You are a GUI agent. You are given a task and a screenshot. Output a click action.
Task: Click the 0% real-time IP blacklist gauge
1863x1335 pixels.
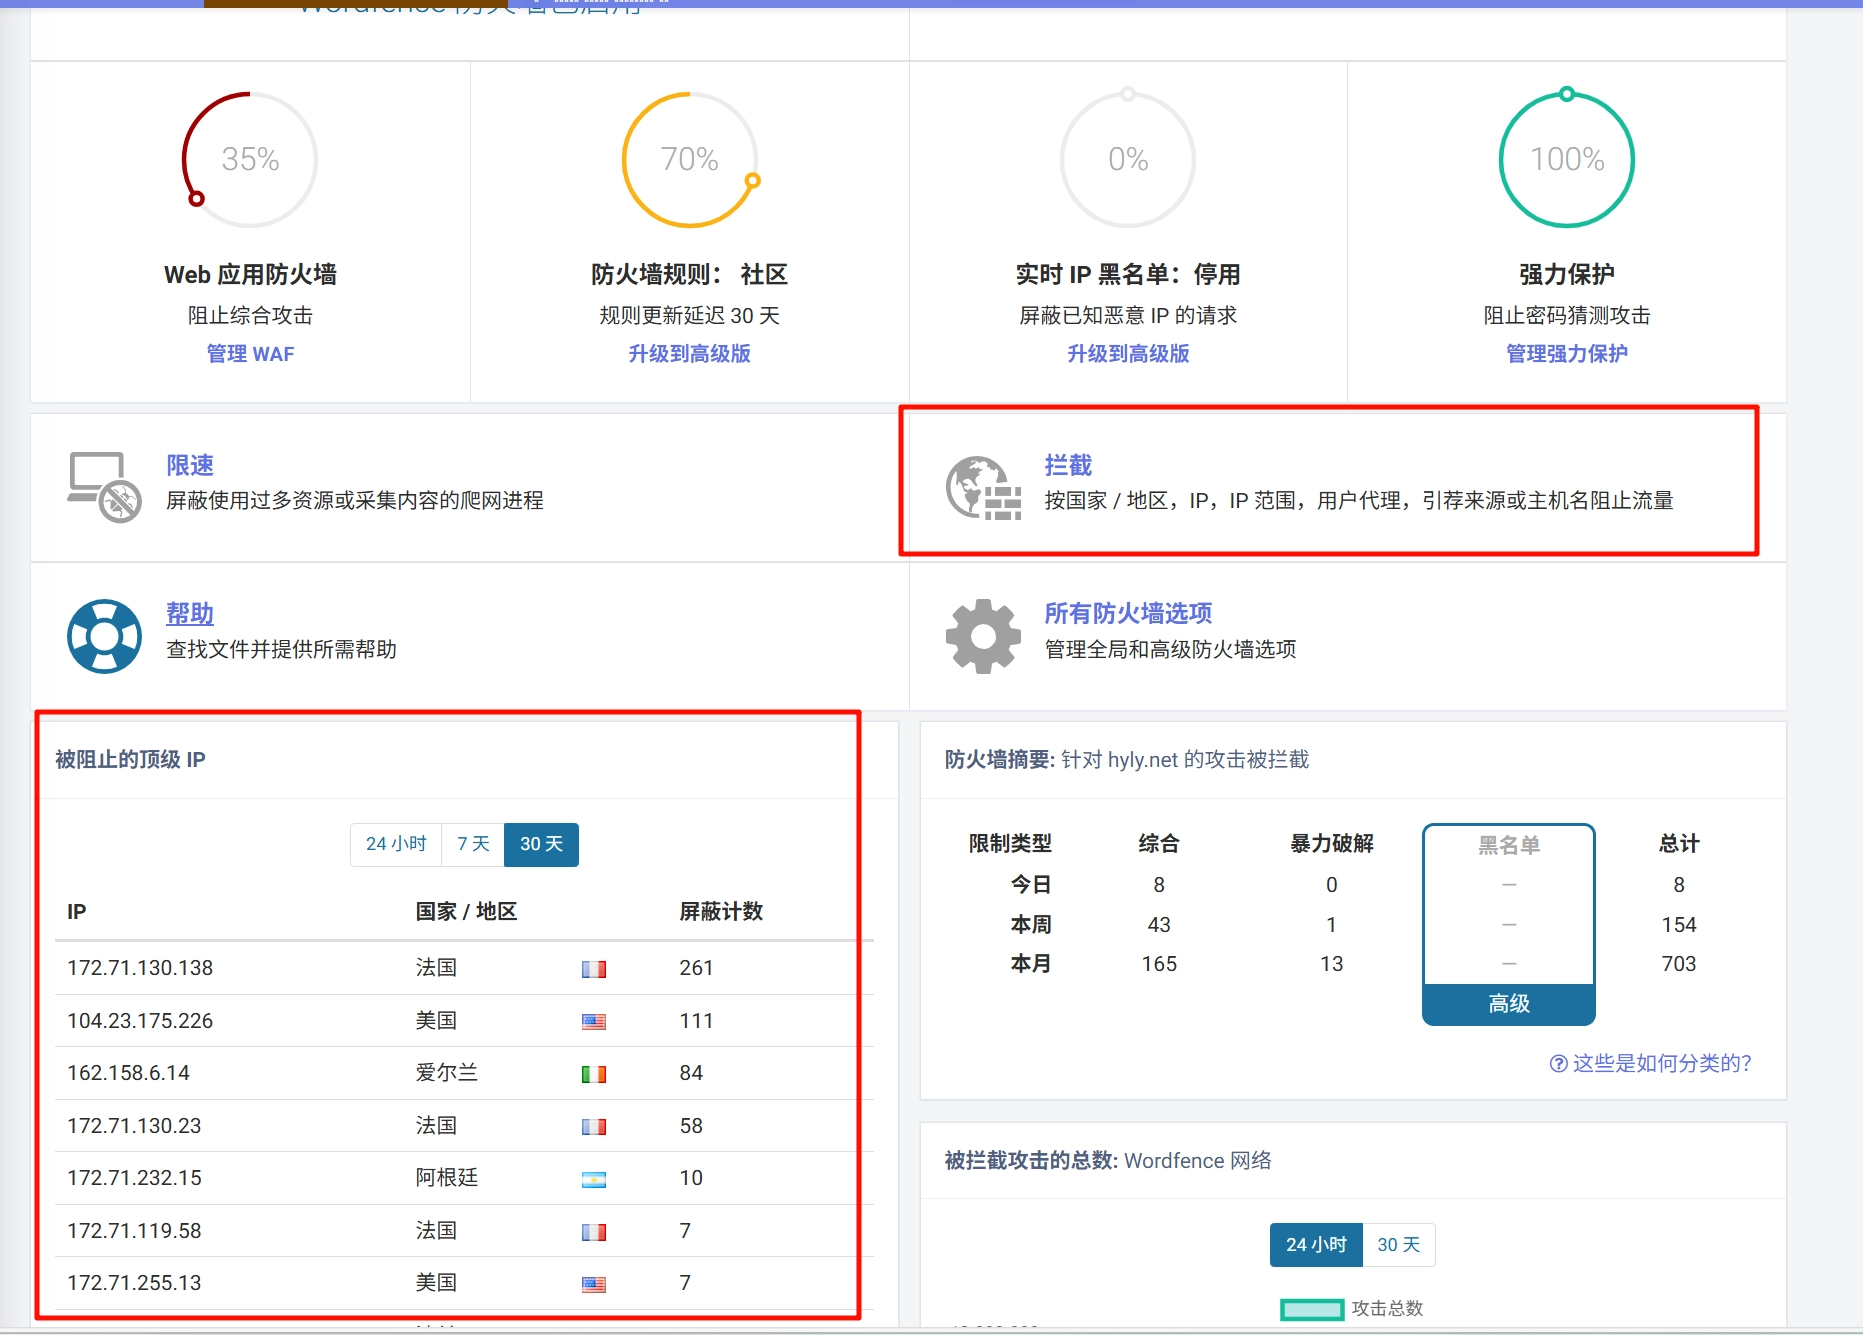[x=1128, y=159]
